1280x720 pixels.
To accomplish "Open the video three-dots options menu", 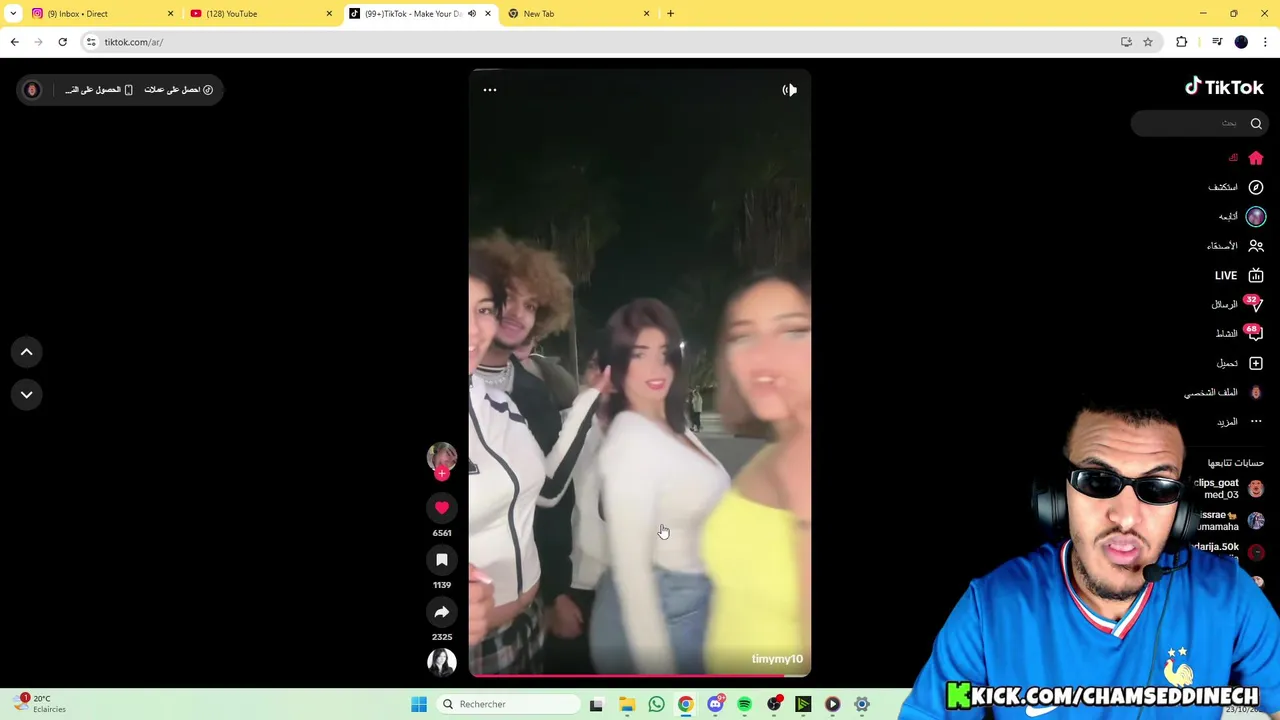I will 490,90.
